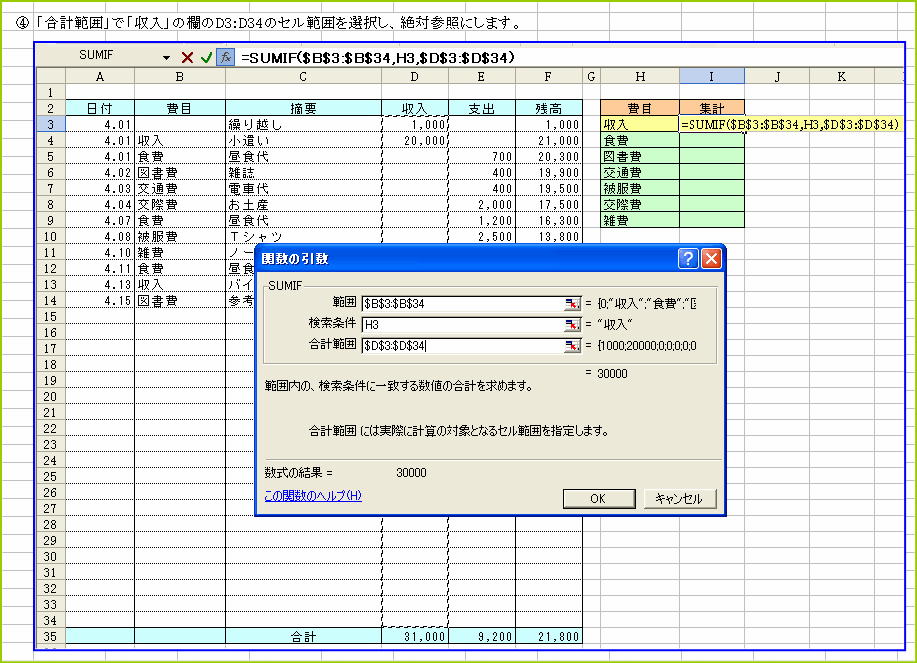Click 雑費 in the H column summary
The height and width of the screenshot is (663, 917).
[640, 220]
